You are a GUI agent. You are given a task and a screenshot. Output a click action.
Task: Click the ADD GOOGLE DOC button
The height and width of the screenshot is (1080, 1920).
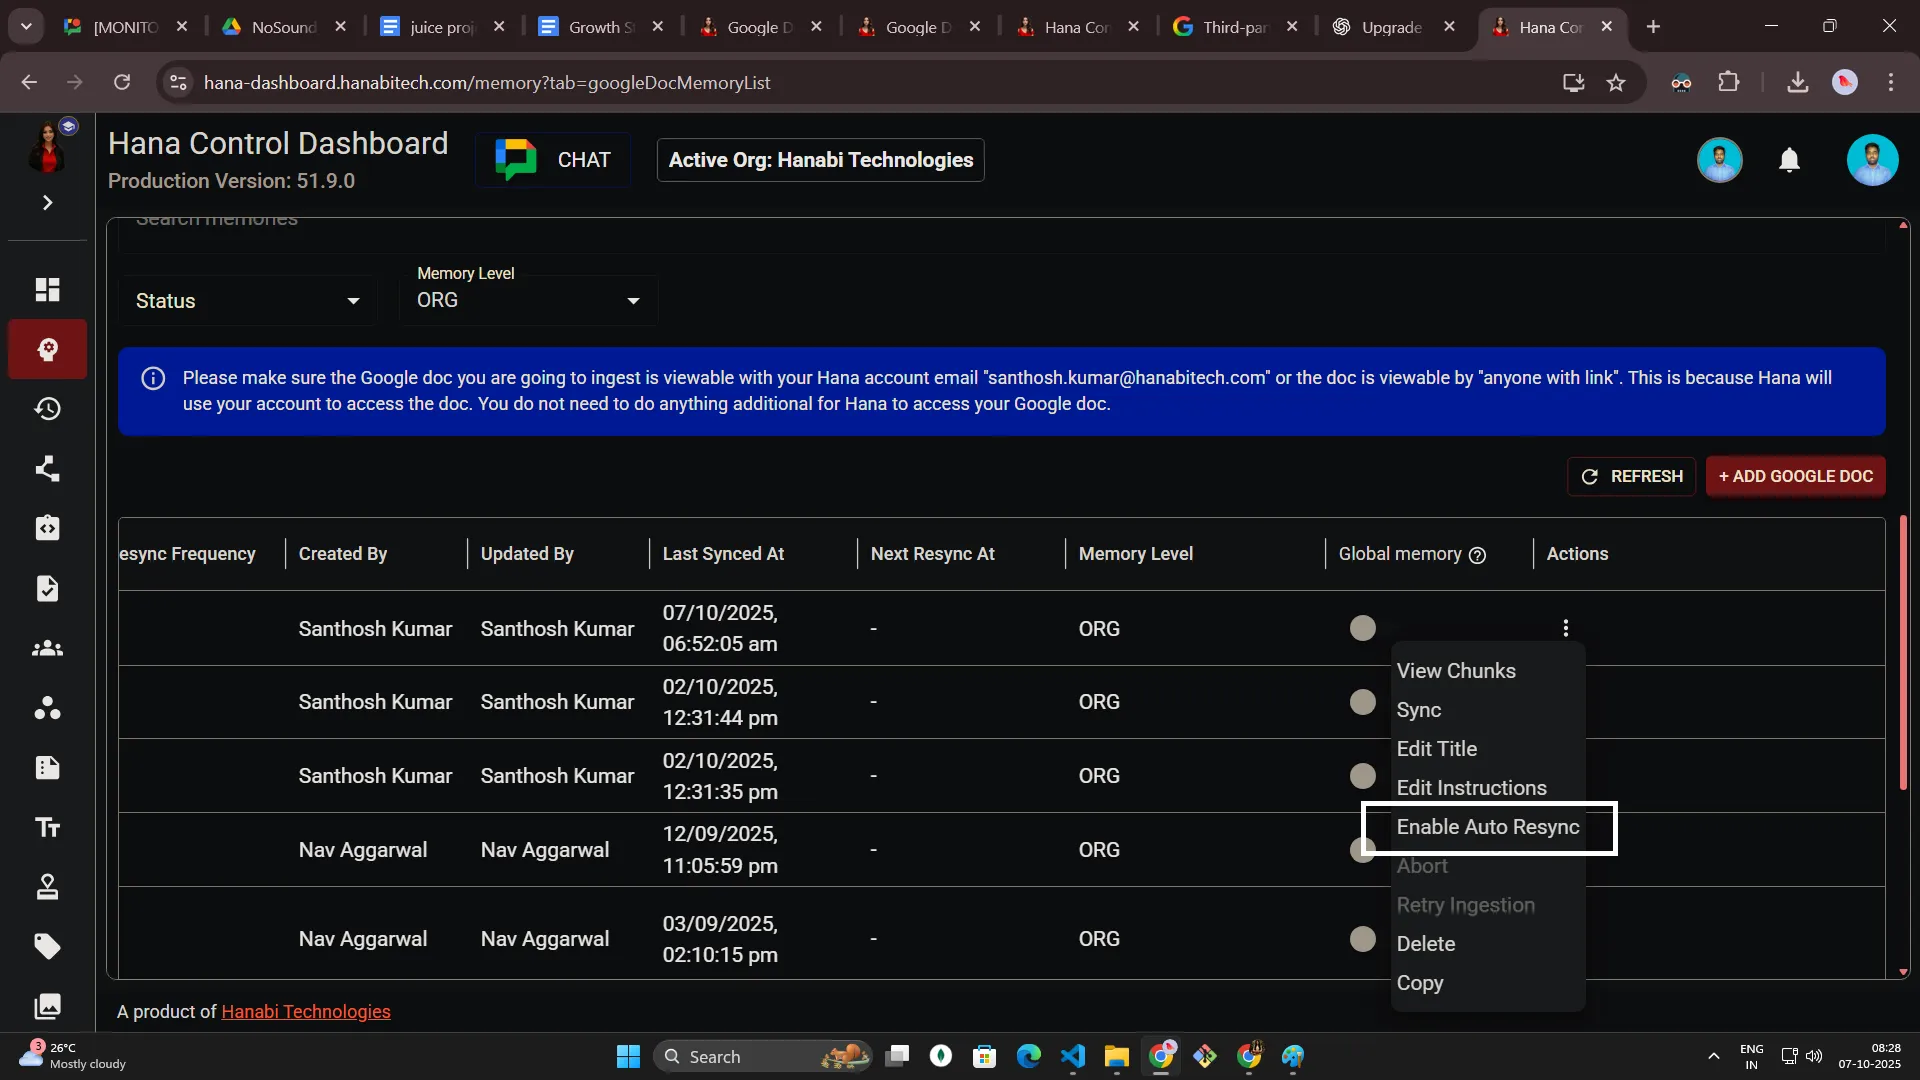coord(1795,477)
